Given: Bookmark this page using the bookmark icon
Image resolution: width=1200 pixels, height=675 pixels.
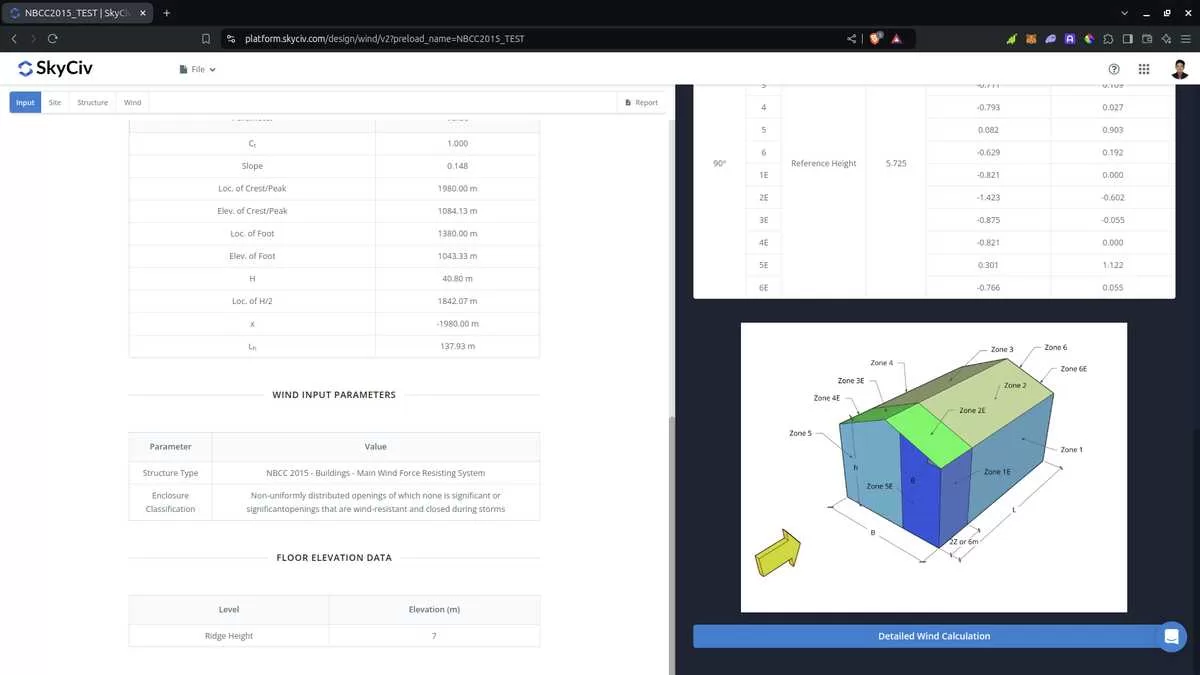Looking at the screenshot, I should coord(205,39).
